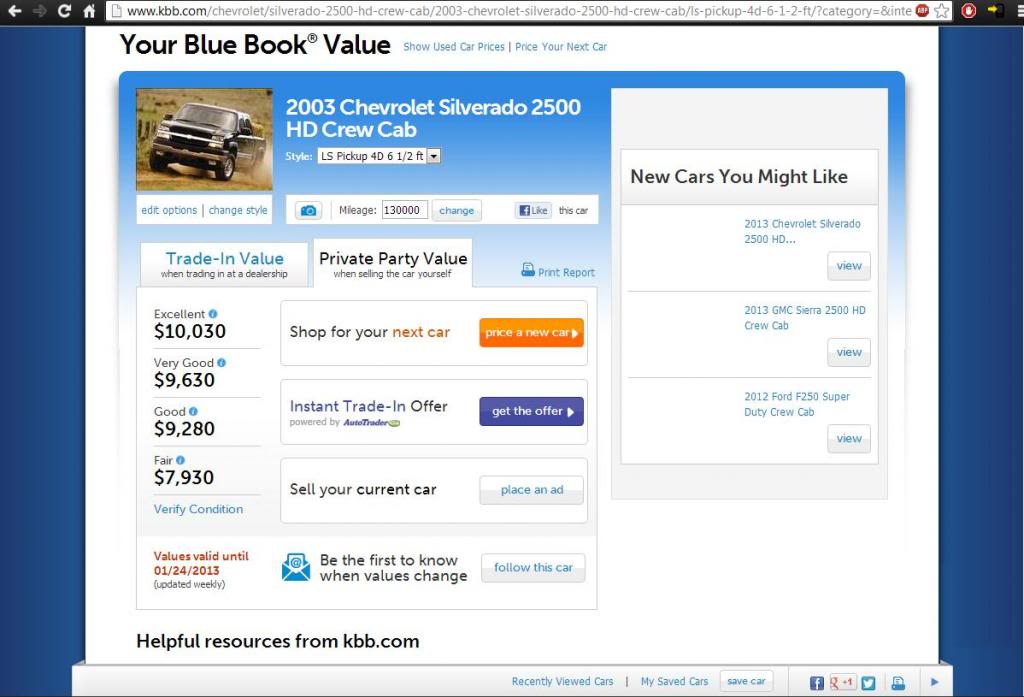This screenshot has width=1024, height=697.
Task: Click the Silverado truck photo thumbnail
Action: tap(204, 140)
